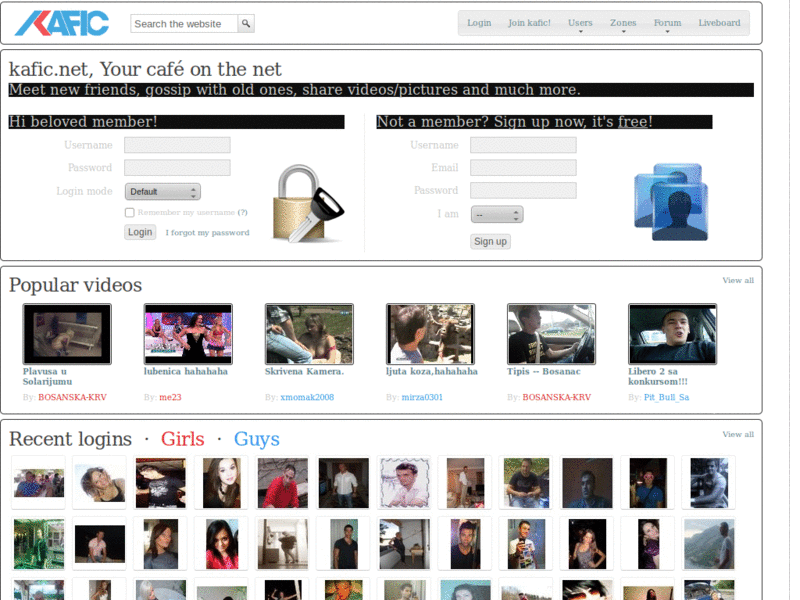This screenshot has height=600, width=800.
Task: Click the search magnifier button
Action: click(246, 23)
